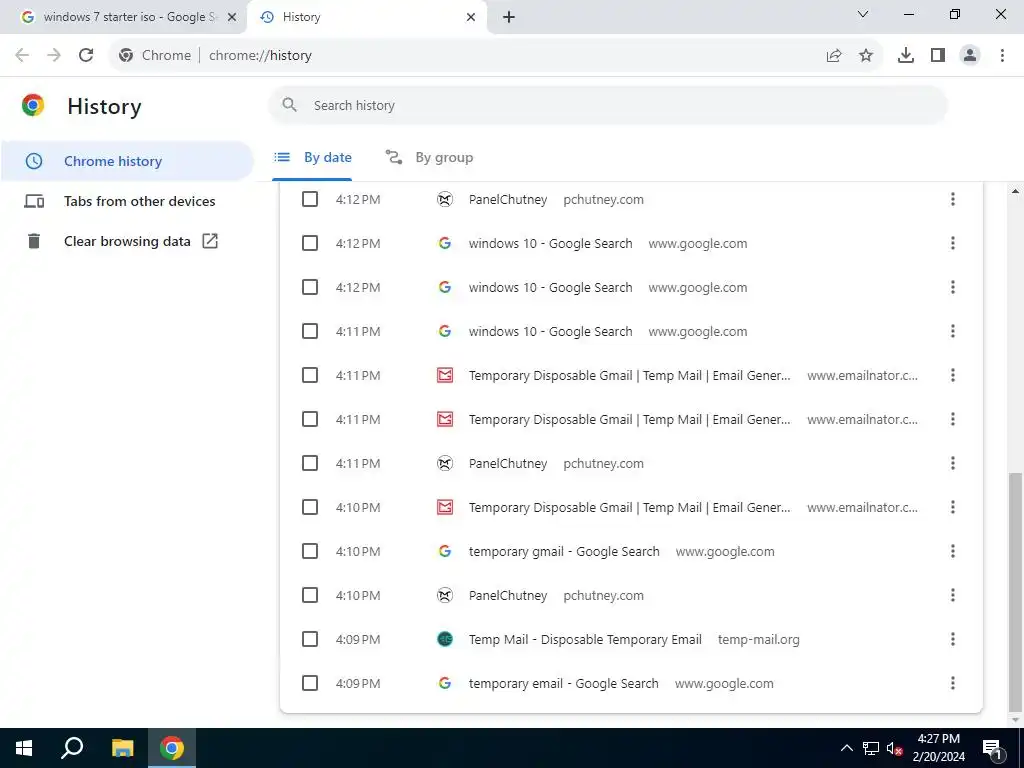The image size is (1024, 768).
Task: Open File Explorer from the taskbar
Action: (122, 748)
